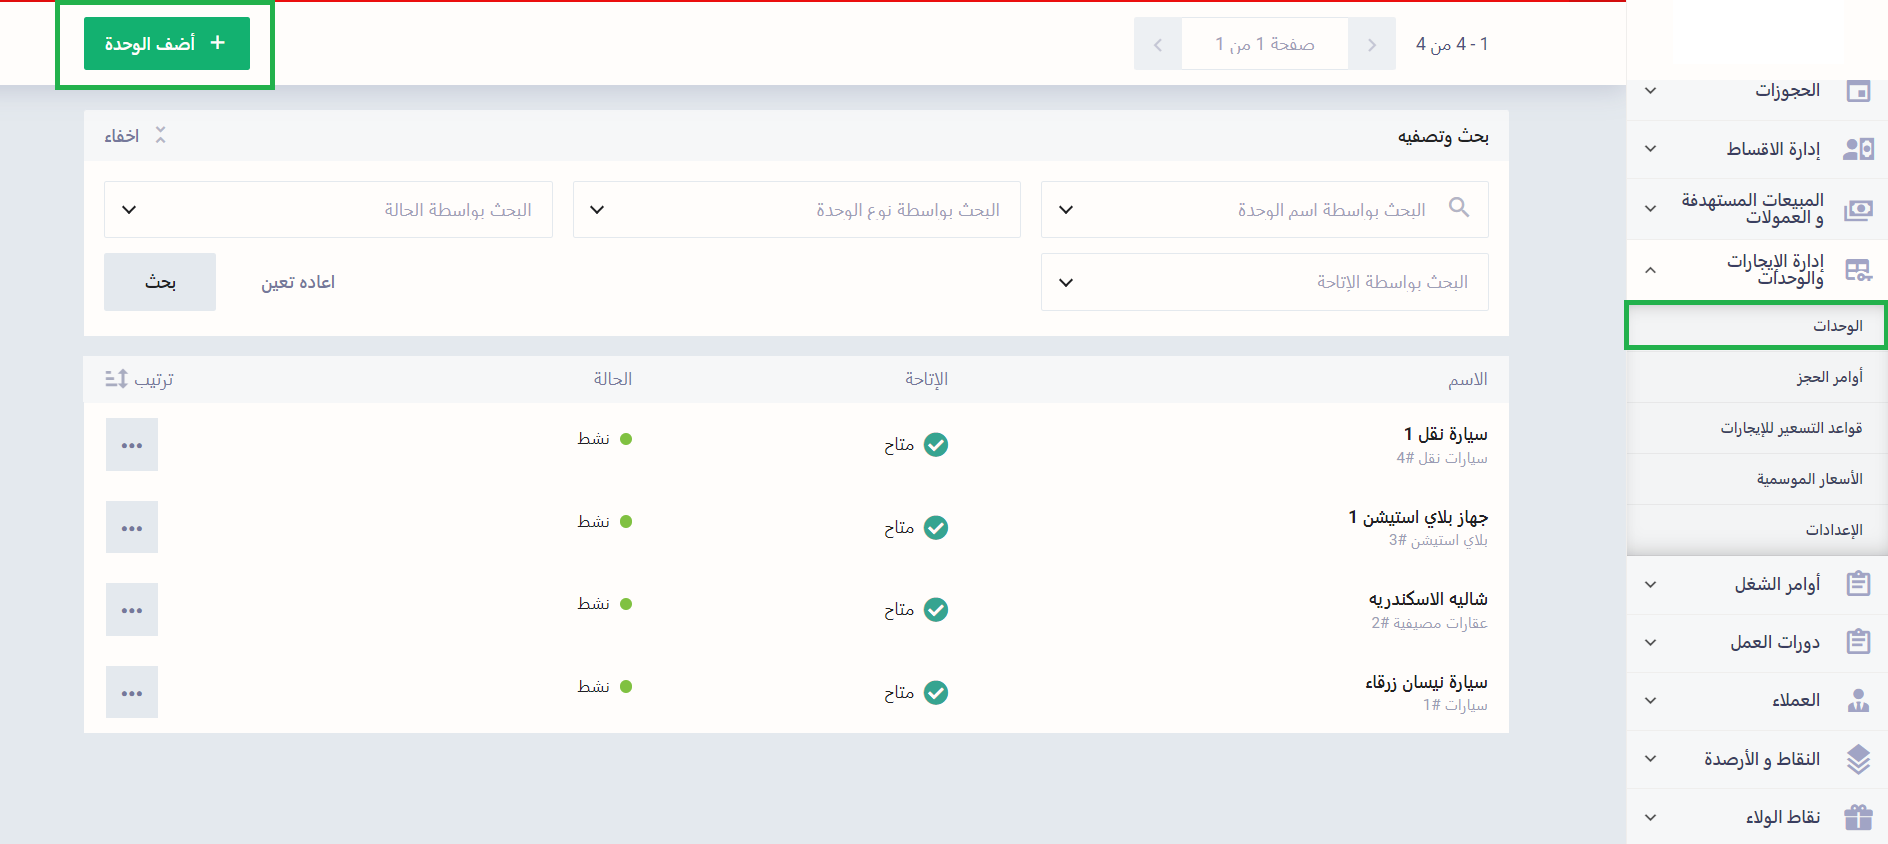Click the work orders clipboard icon
Screen dimensions: 1888x844
[1858, 584]
